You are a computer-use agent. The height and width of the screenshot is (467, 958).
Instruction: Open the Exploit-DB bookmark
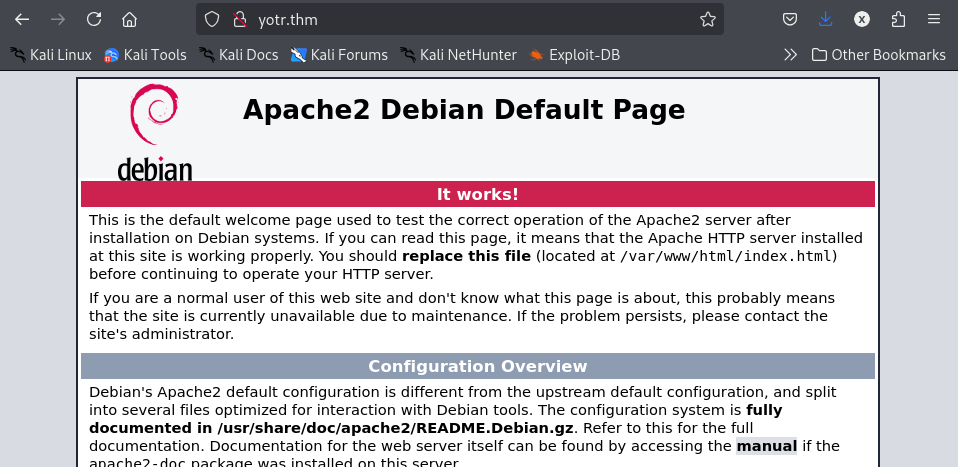coord(574,55)
